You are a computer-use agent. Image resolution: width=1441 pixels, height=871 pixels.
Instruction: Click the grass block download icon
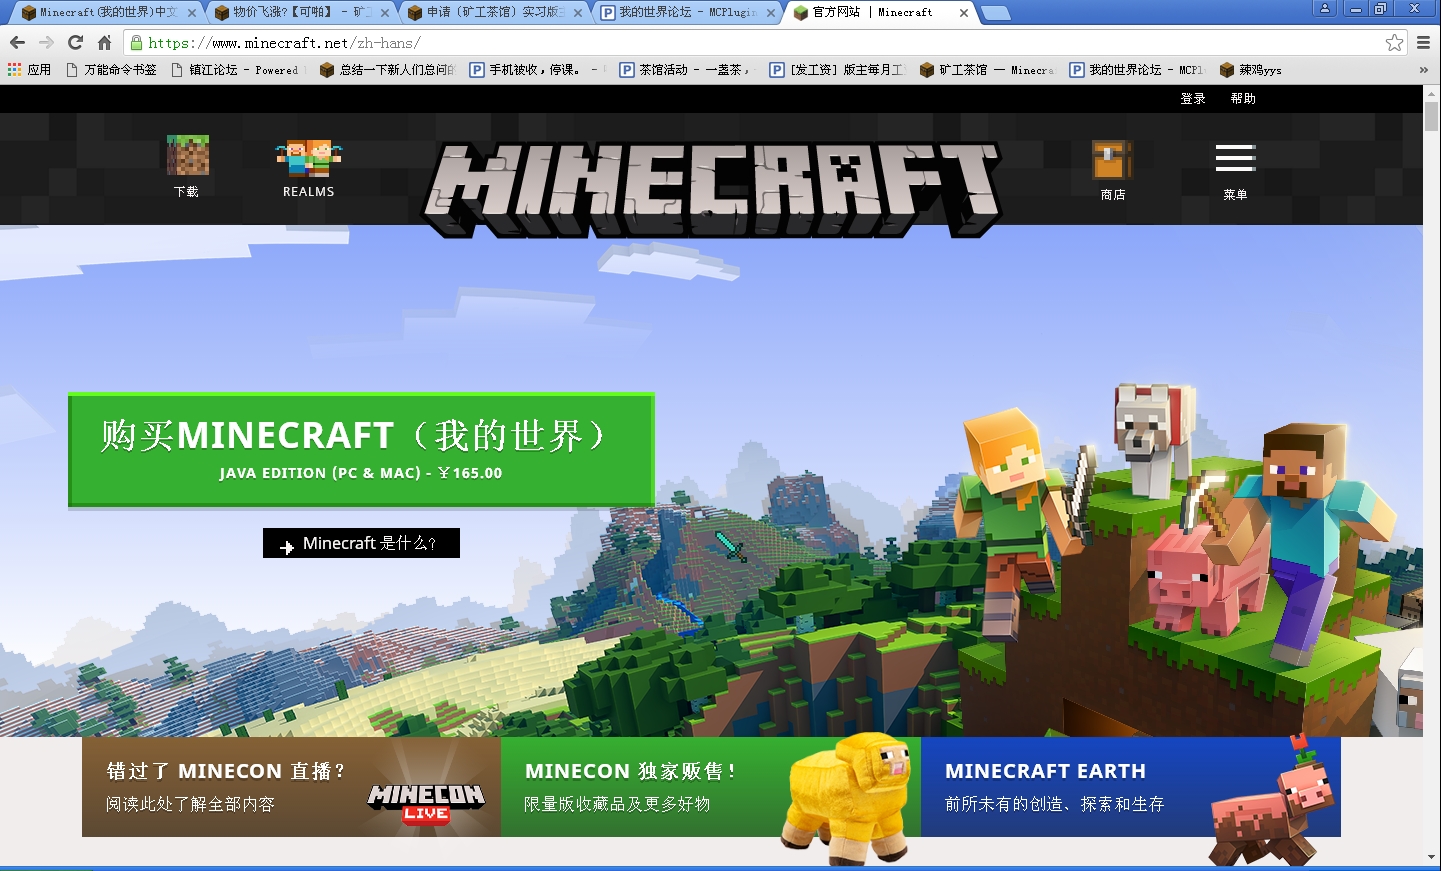[187, 155]
